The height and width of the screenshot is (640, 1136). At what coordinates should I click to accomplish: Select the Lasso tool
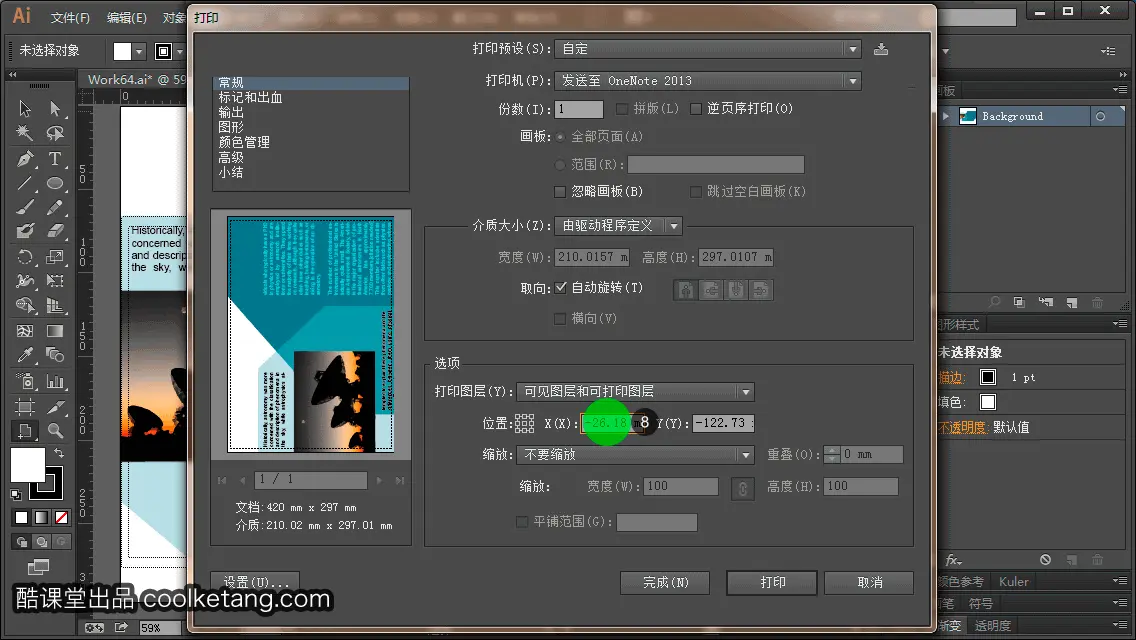tap(55, 133)
